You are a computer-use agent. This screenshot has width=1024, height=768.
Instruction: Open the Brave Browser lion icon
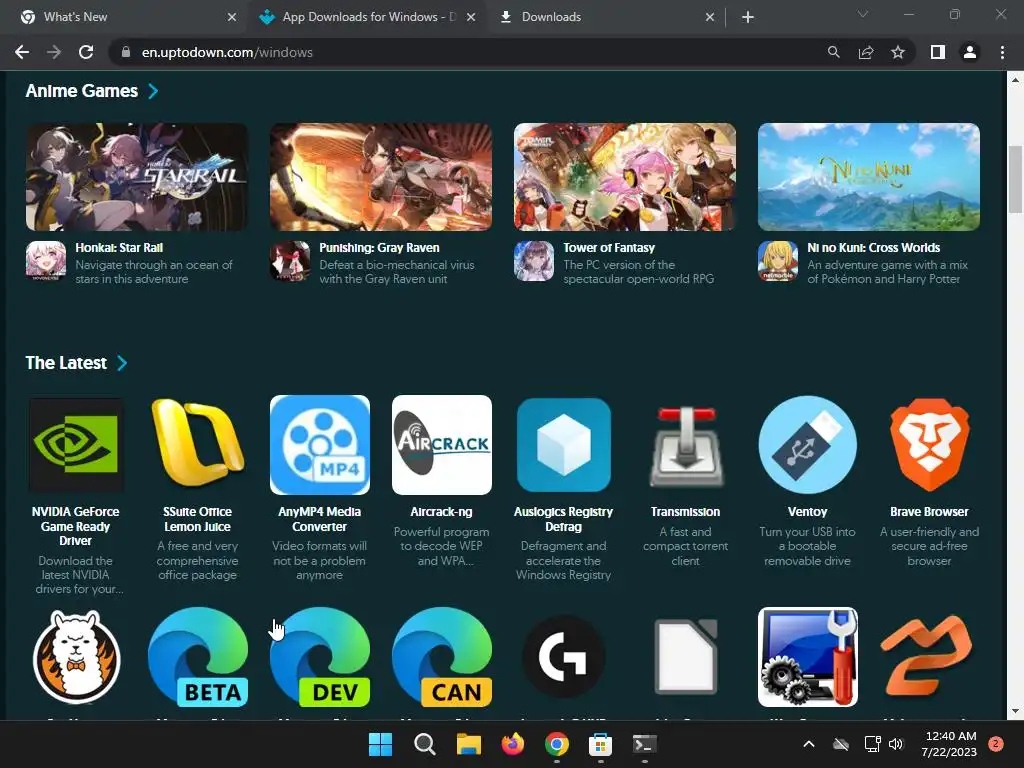point(929,445)
